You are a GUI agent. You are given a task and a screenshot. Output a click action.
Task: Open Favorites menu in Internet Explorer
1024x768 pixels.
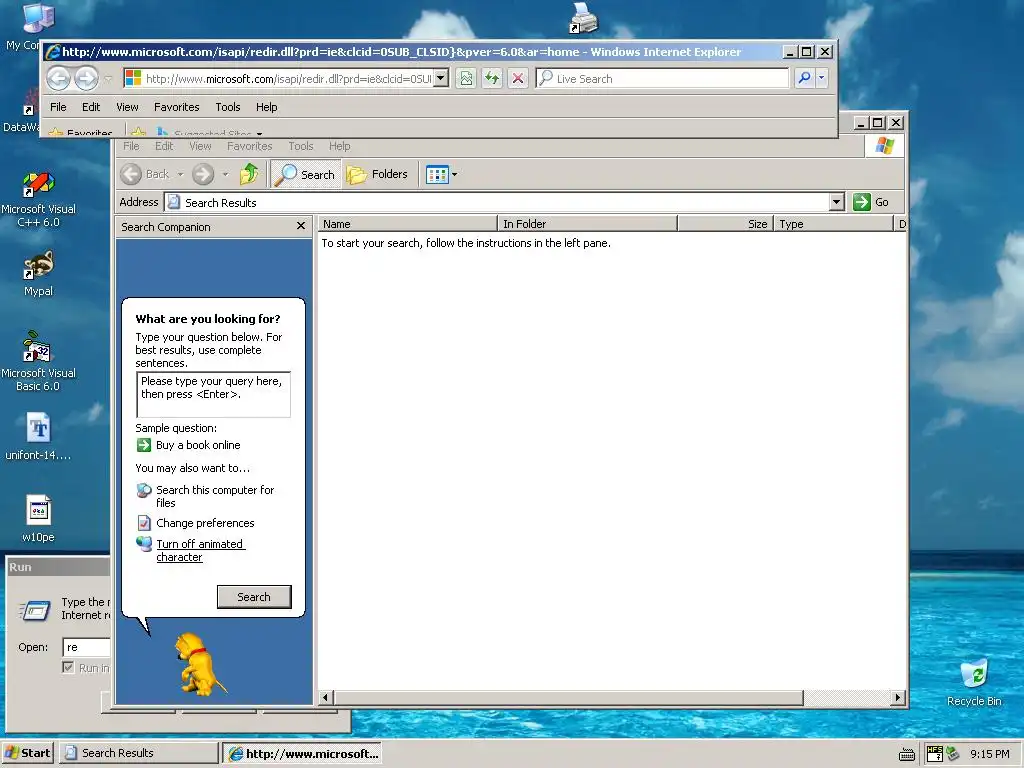coord(176,107)
